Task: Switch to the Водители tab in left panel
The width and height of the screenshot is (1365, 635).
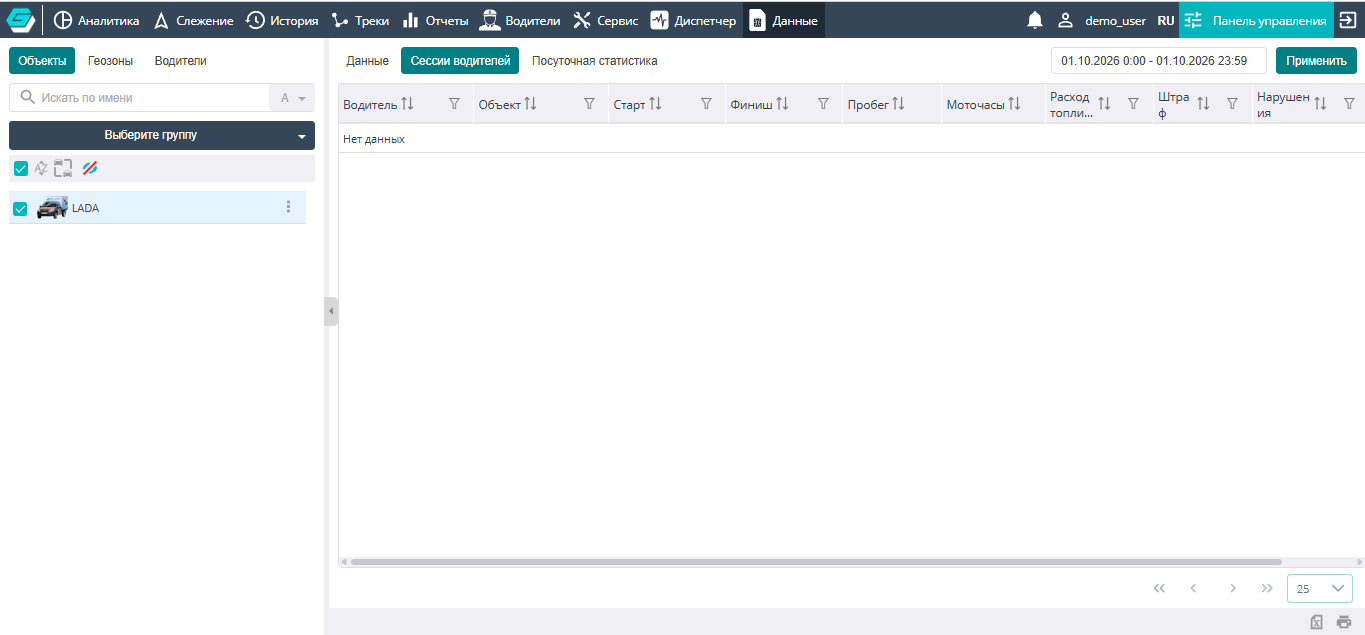Action: coord(180,61)
